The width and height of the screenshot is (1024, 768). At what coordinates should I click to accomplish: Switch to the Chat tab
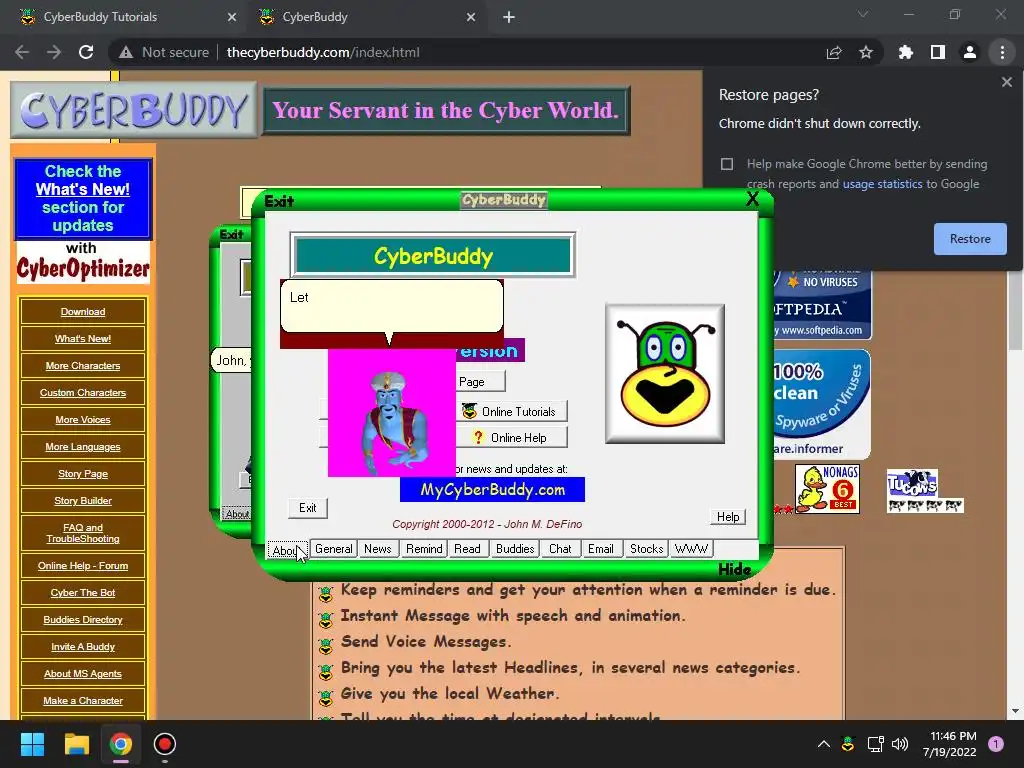point(560,549)
